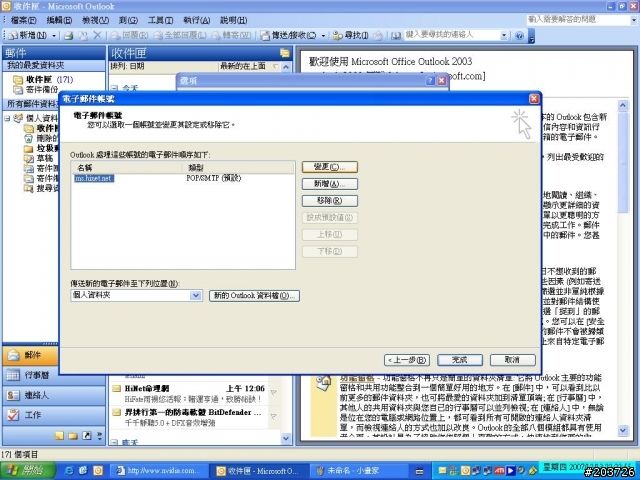Click the 尋找(I) find toolbar button
This screenshot has height=480, width=640.
[351, 36]
